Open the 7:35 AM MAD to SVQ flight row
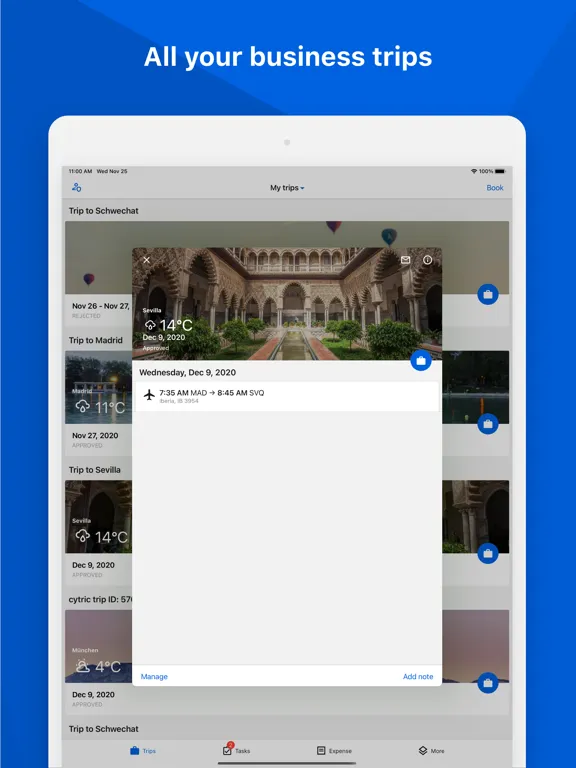 287,396
